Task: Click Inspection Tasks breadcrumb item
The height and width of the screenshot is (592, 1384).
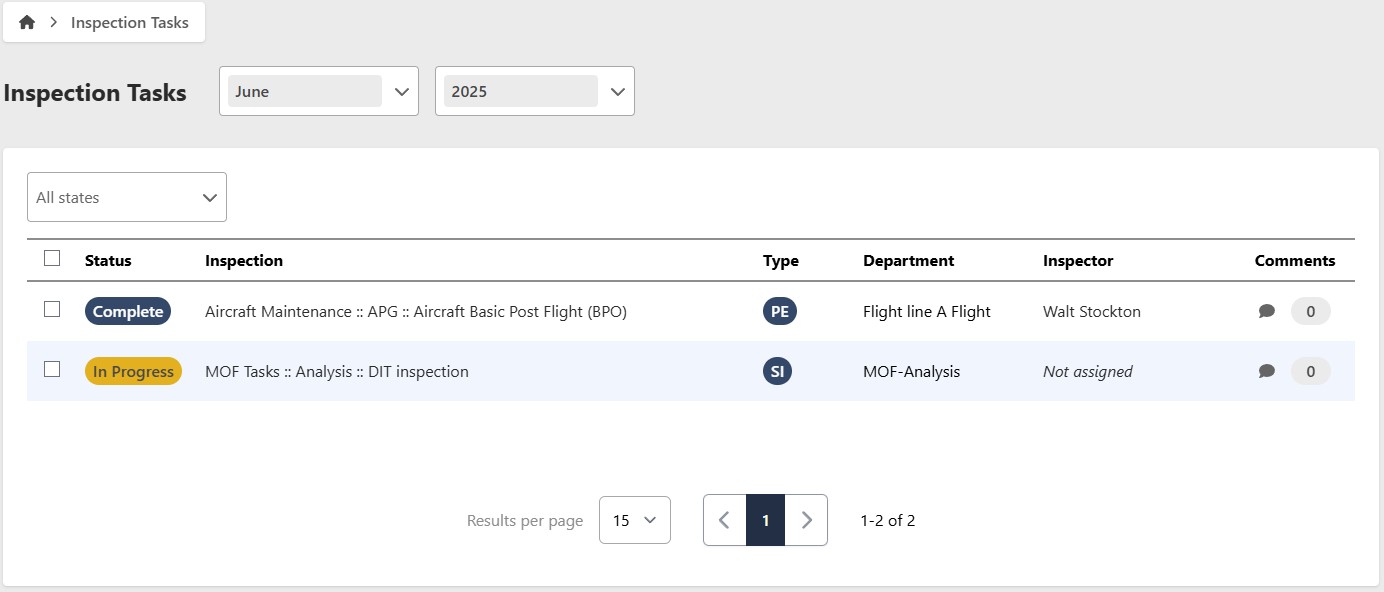Action: 129,22
